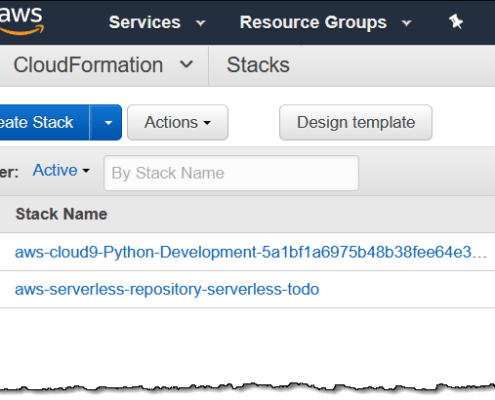Viewport: 495px width, 400px height.
Task: Click the pin shortcut icon in header
Action: point(456,22)
